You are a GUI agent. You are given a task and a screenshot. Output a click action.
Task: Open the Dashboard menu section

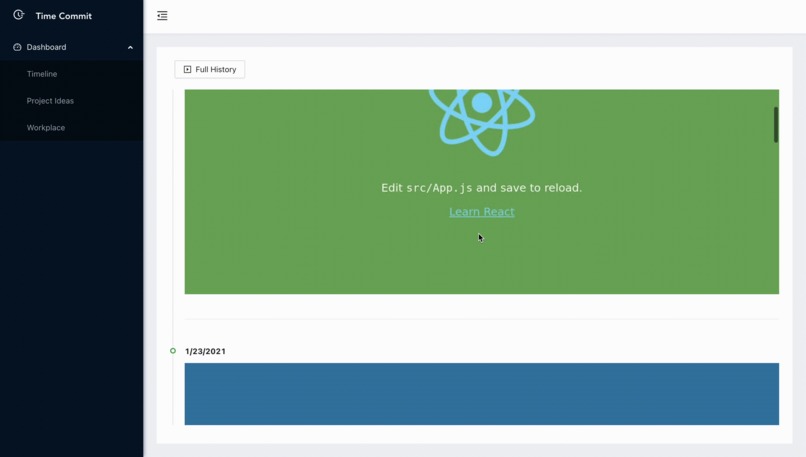(x=71, y=47)
